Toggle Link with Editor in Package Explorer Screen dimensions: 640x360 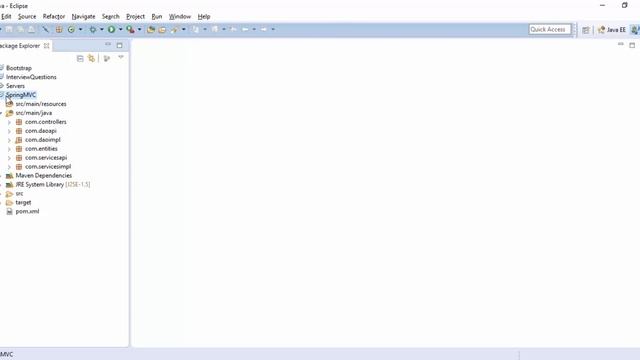tap(91, 59)
